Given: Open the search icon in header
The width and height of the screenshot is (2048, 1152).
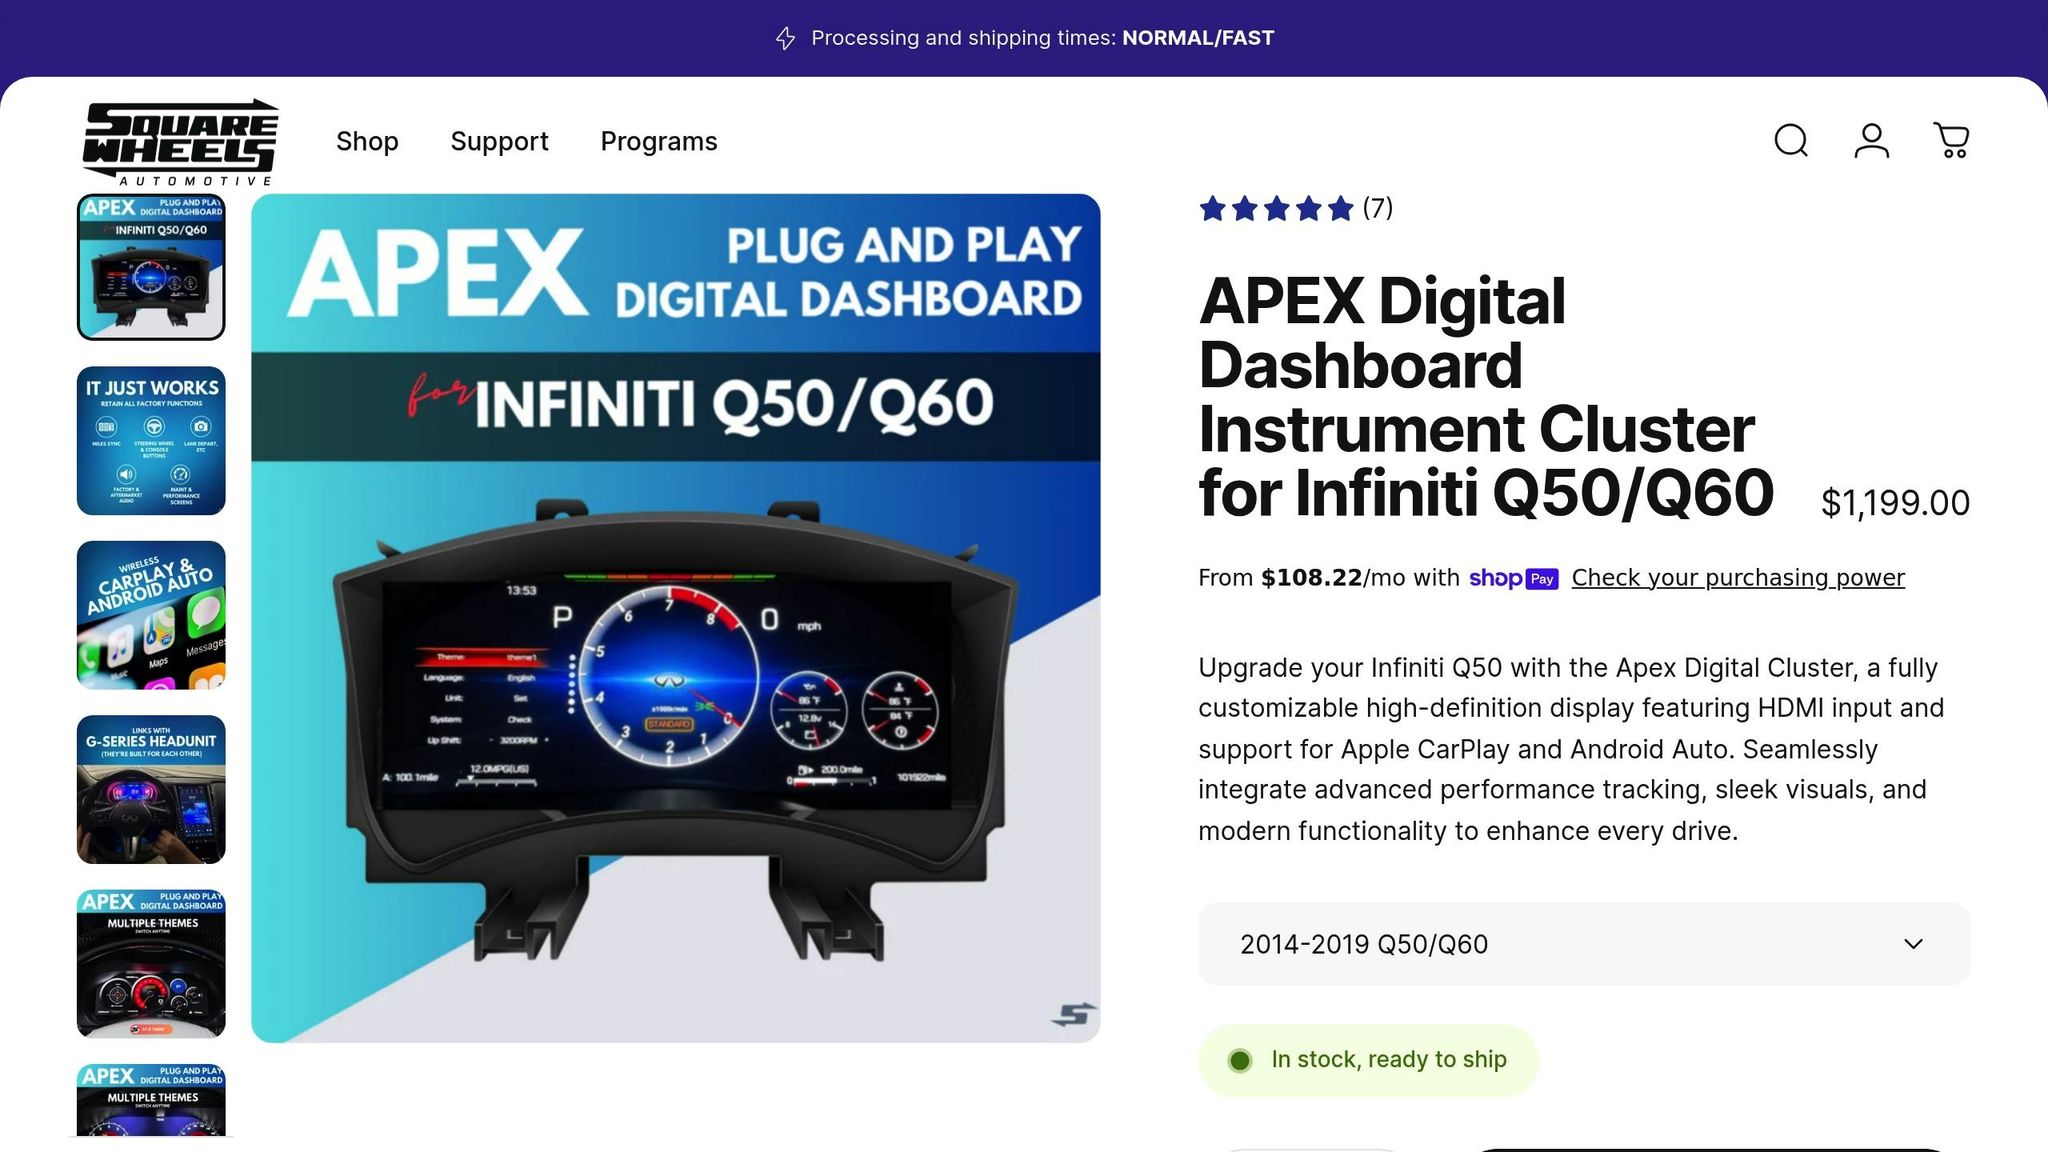Looking at the screenshot, I should coord(1791,141).
